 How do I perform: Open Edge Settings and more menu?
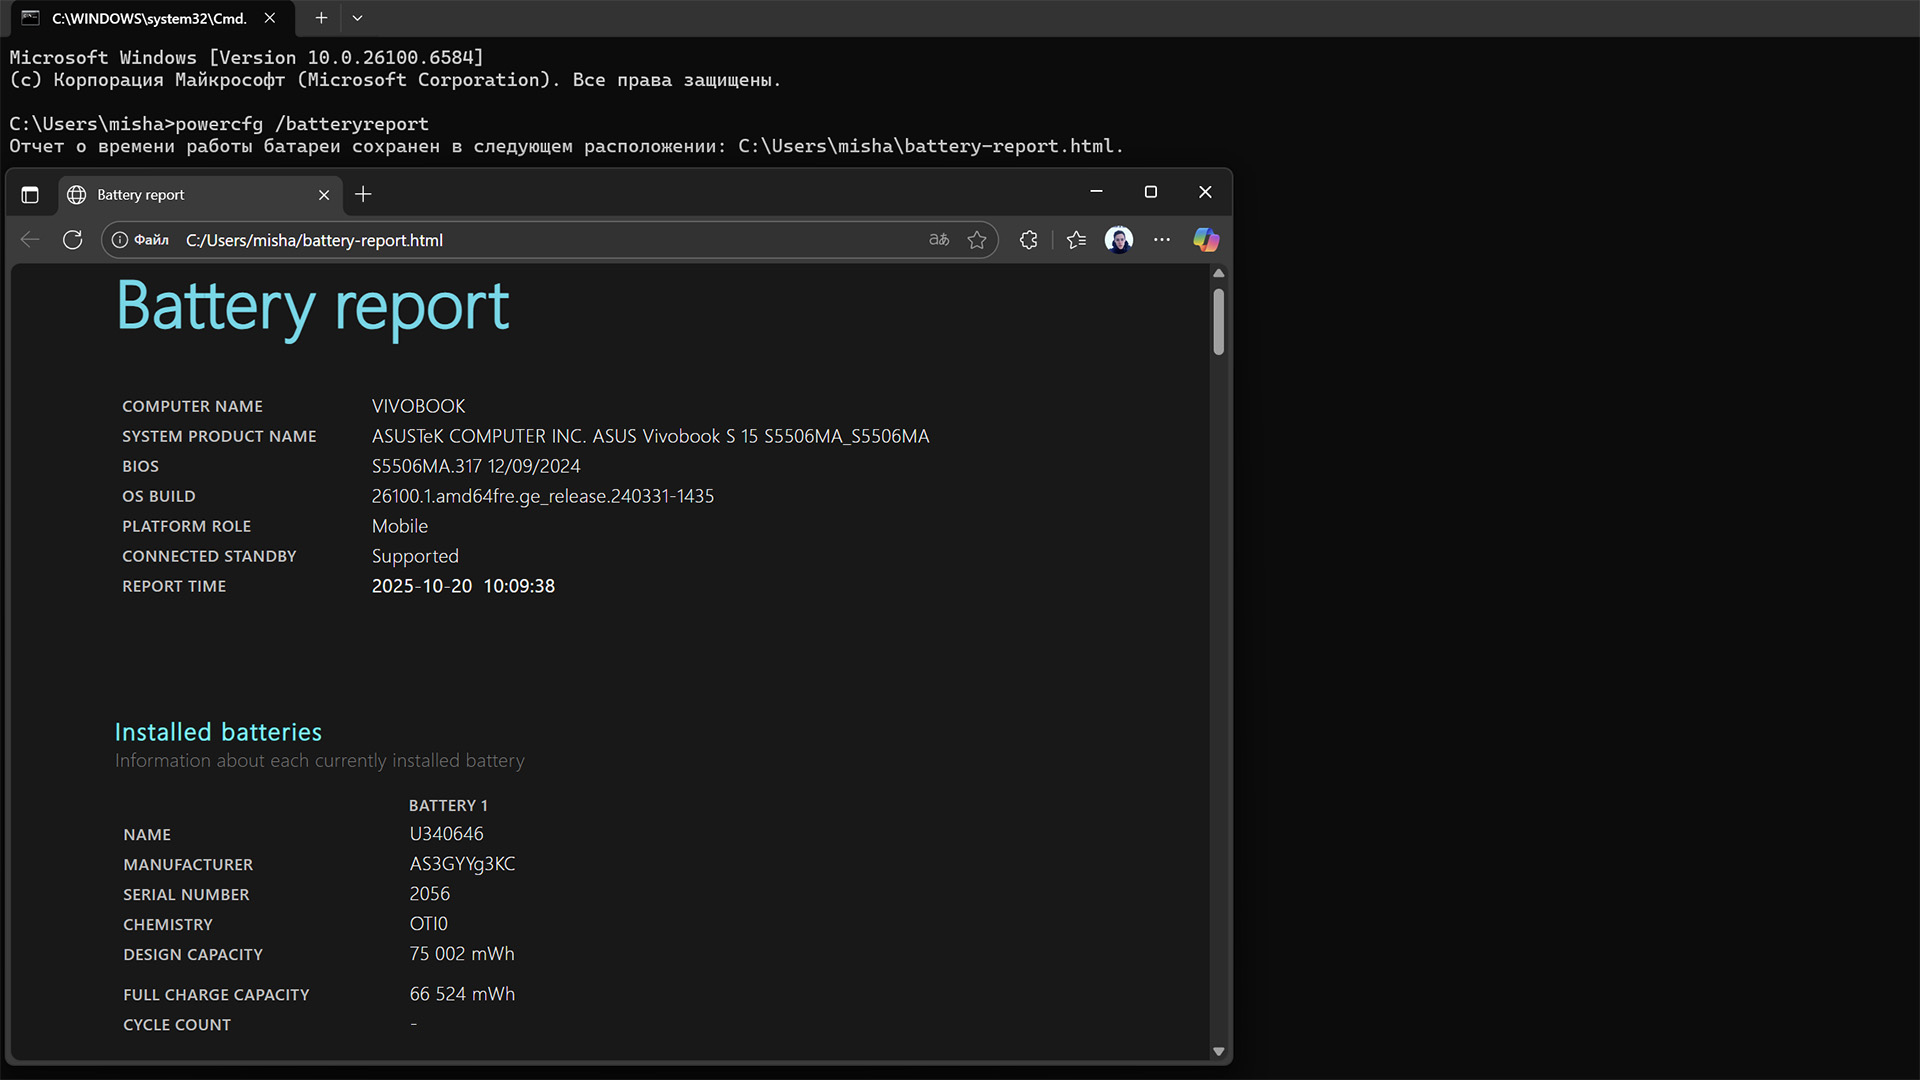[x=1161, y=240]
